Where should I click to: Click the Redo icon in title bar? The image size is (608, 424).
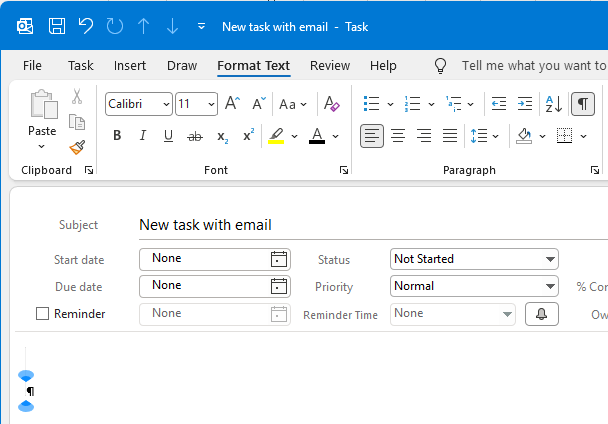(114, 26)
